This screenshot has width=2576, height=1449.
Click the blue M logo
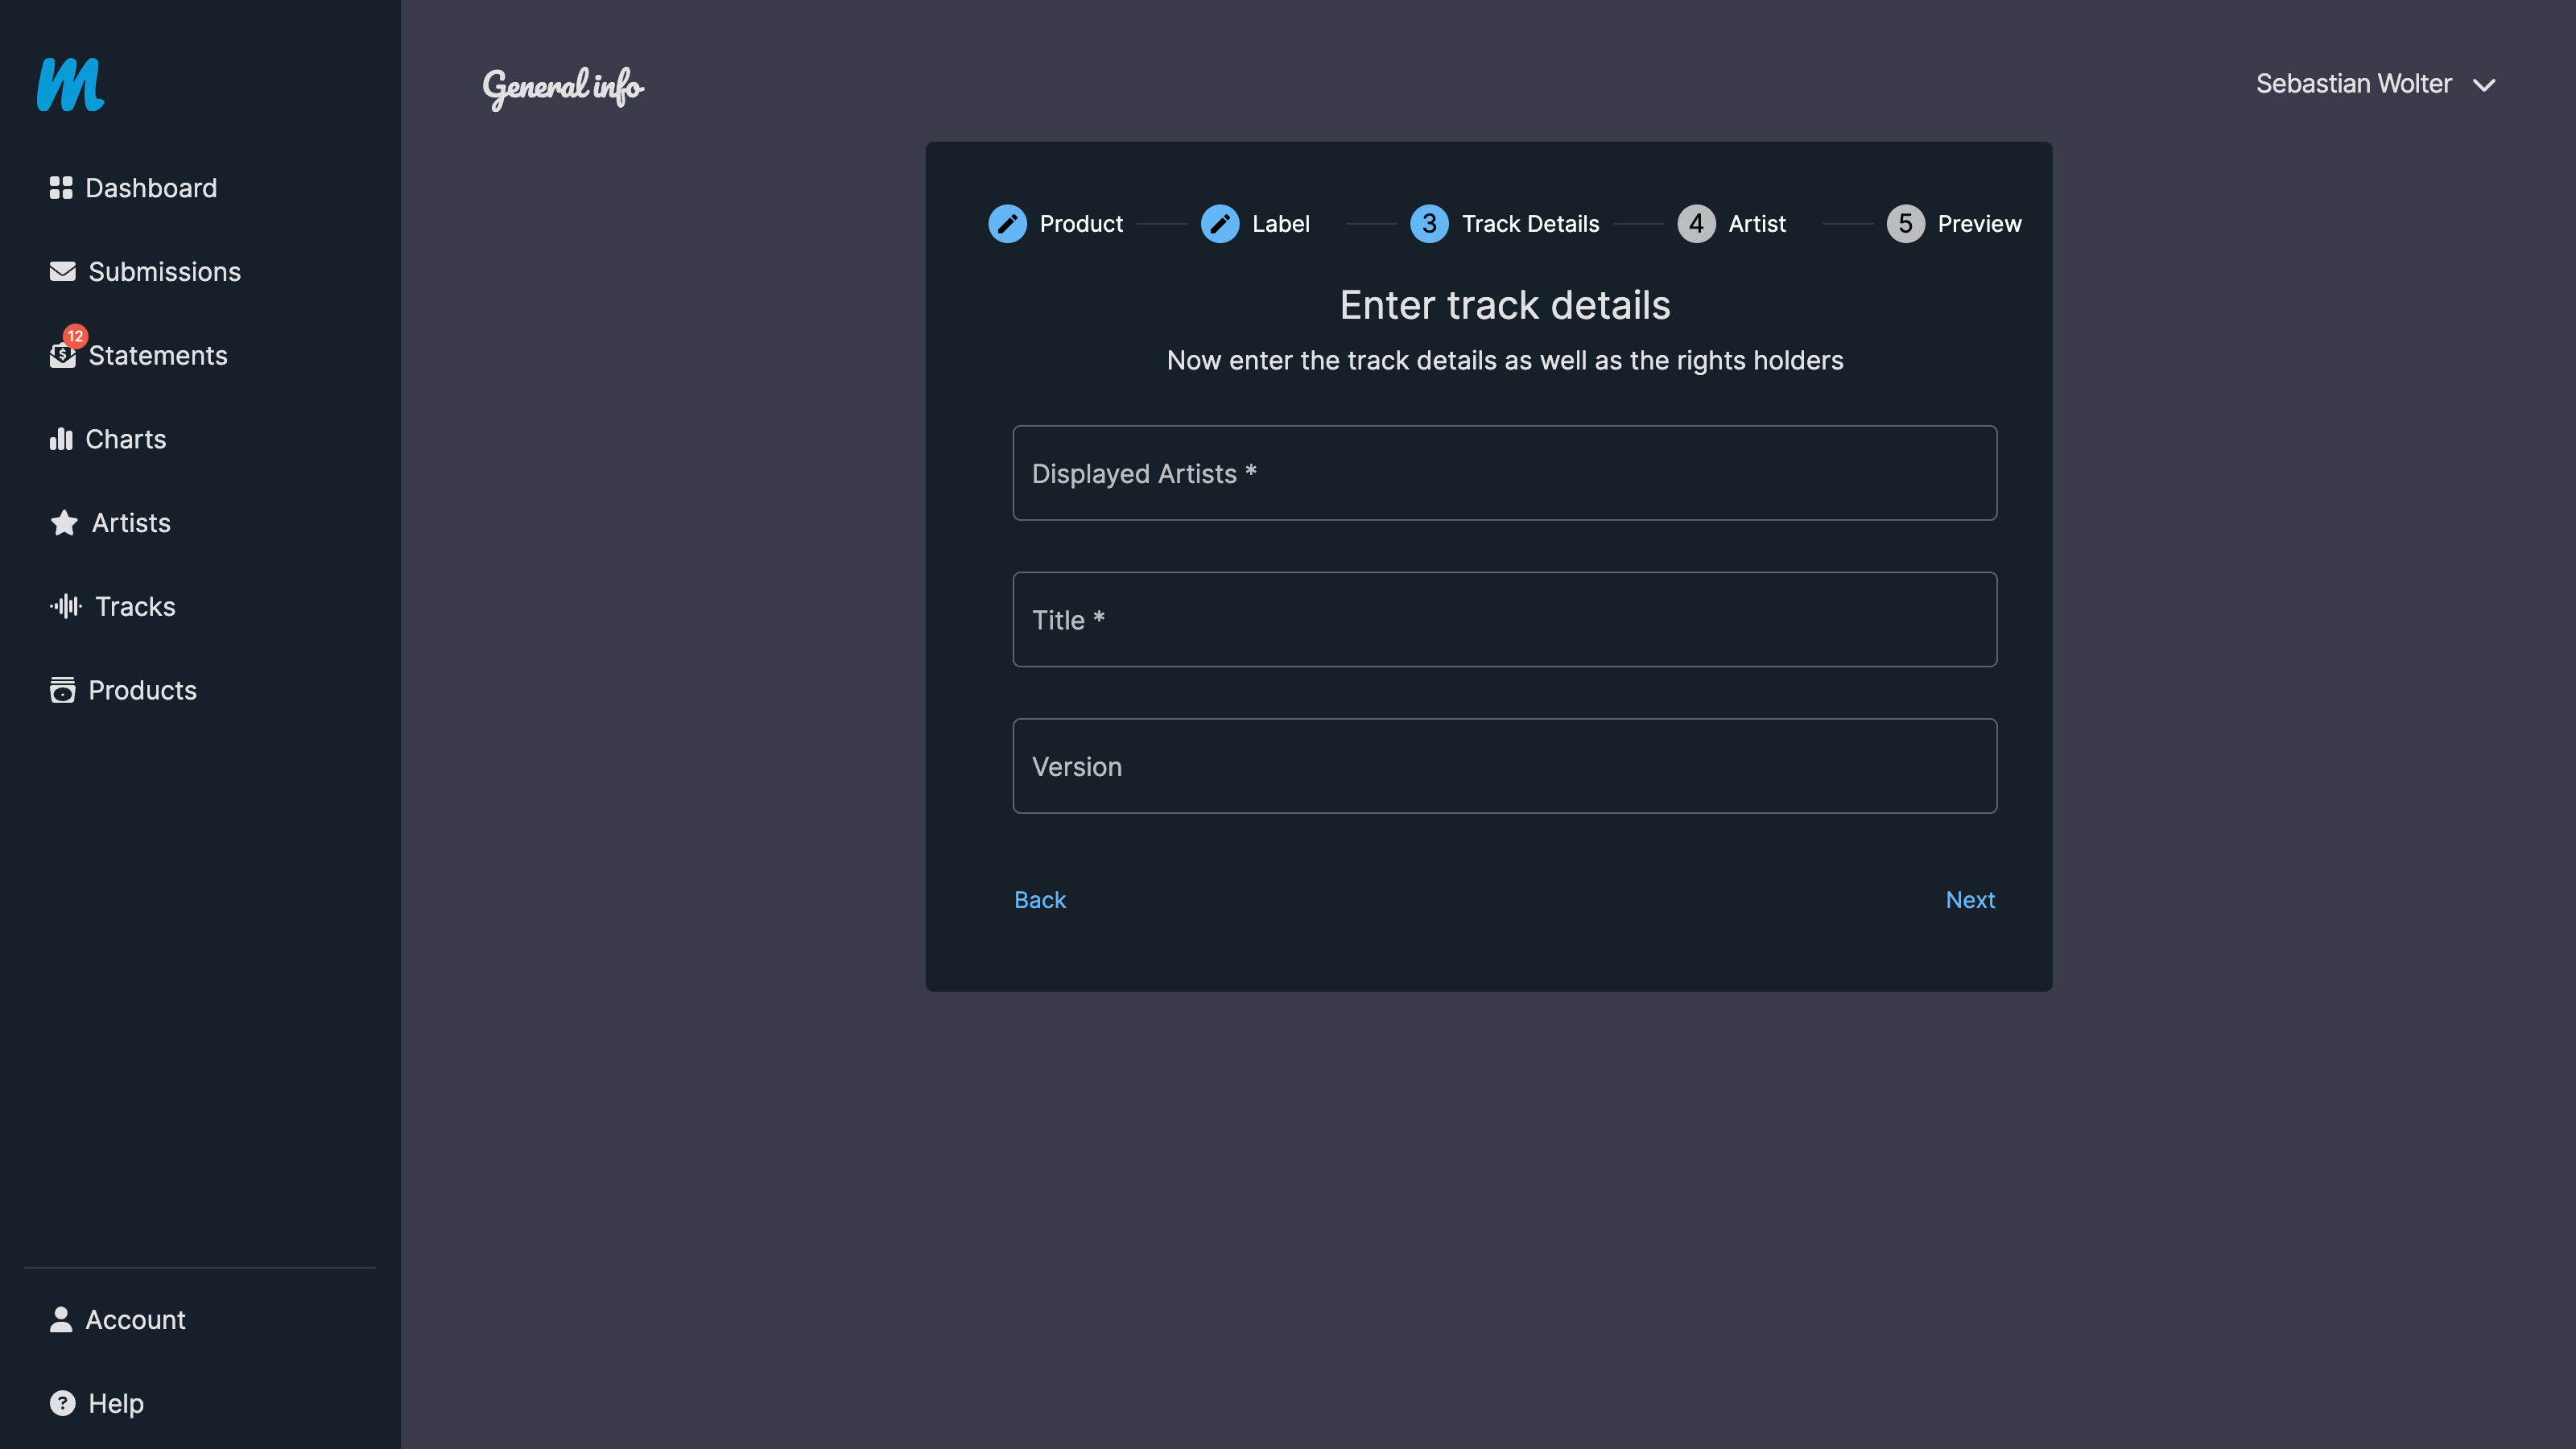(70, 85)
